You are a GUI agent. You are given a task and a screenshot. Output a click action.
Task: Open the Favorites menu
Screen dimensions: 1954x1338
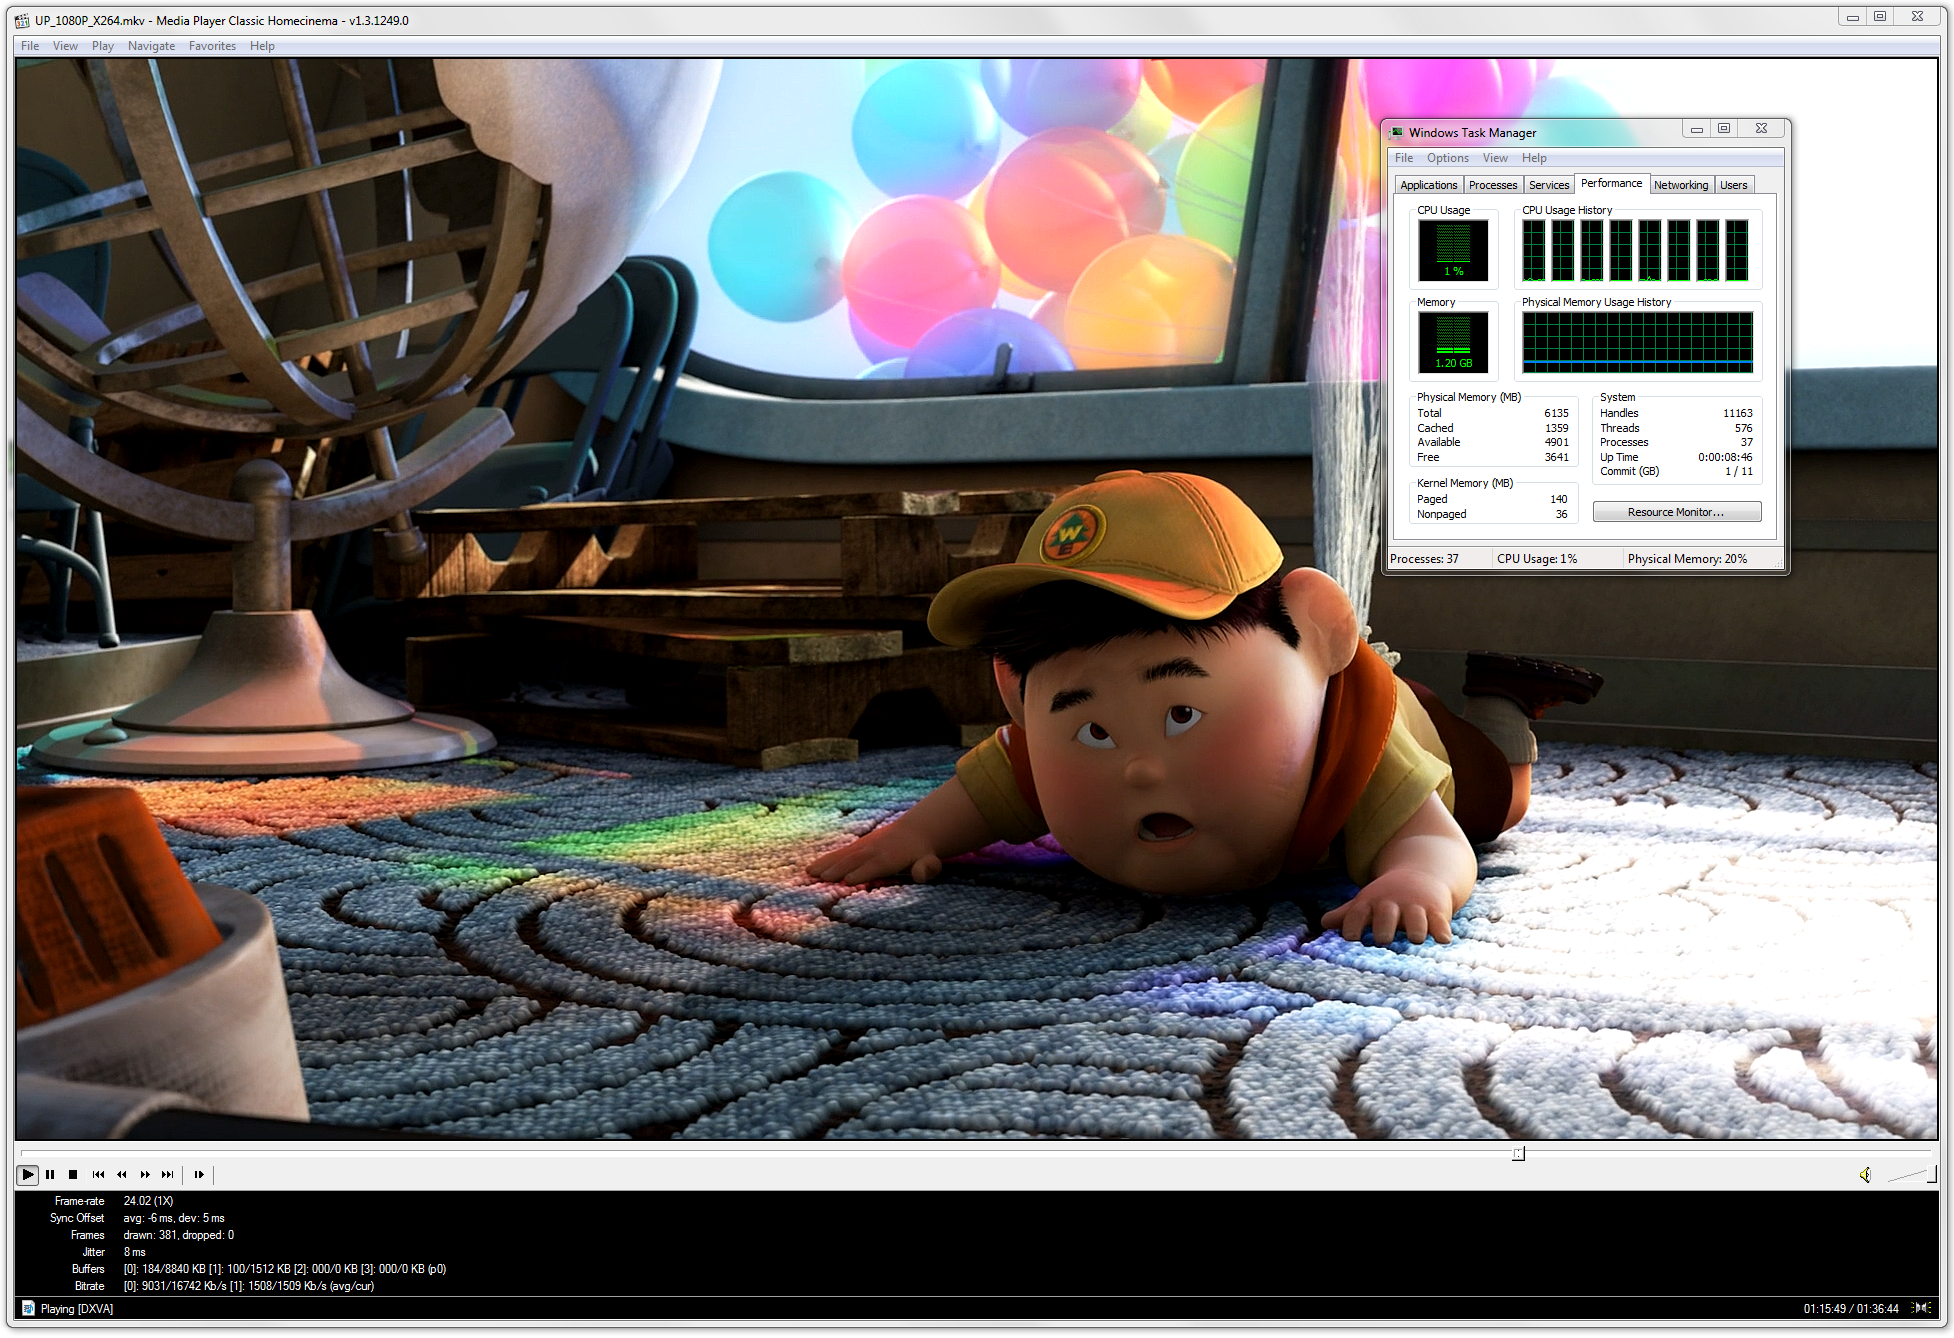pyautogui.click(x=212, y=46)
